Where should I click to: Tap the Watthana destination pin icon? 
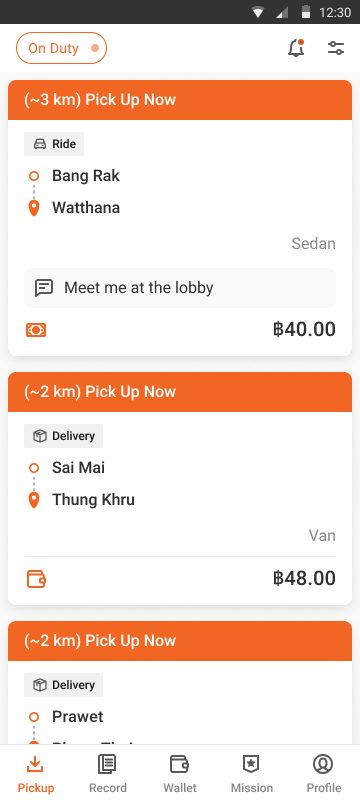tap(34, 208)
